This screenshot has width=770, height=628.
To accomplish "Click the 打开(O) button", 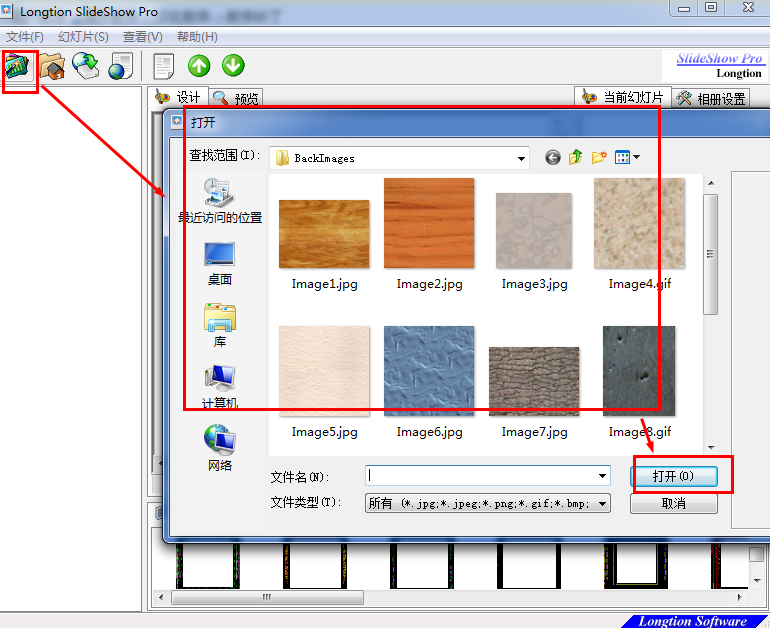I will point(674,476).
